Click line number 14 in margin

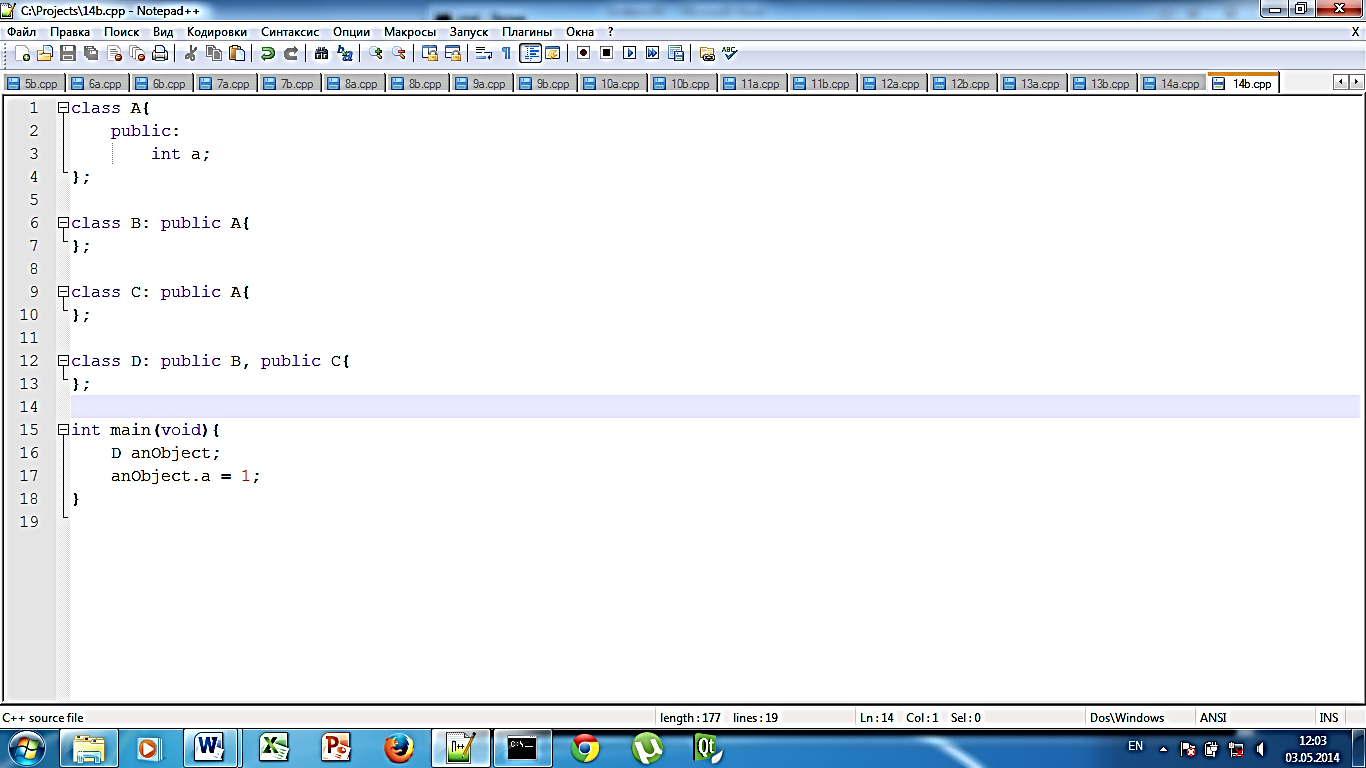30,407
